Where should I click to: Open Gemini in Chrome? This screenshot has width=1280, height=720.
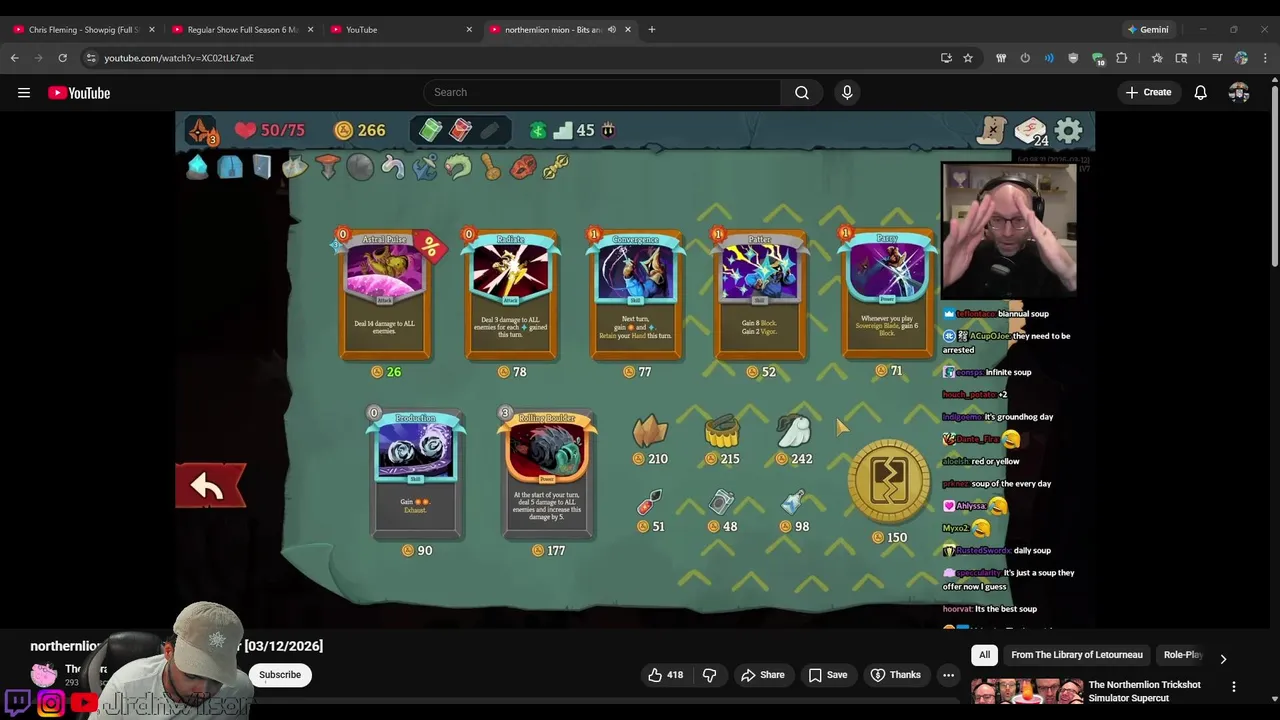(1147, 30)
